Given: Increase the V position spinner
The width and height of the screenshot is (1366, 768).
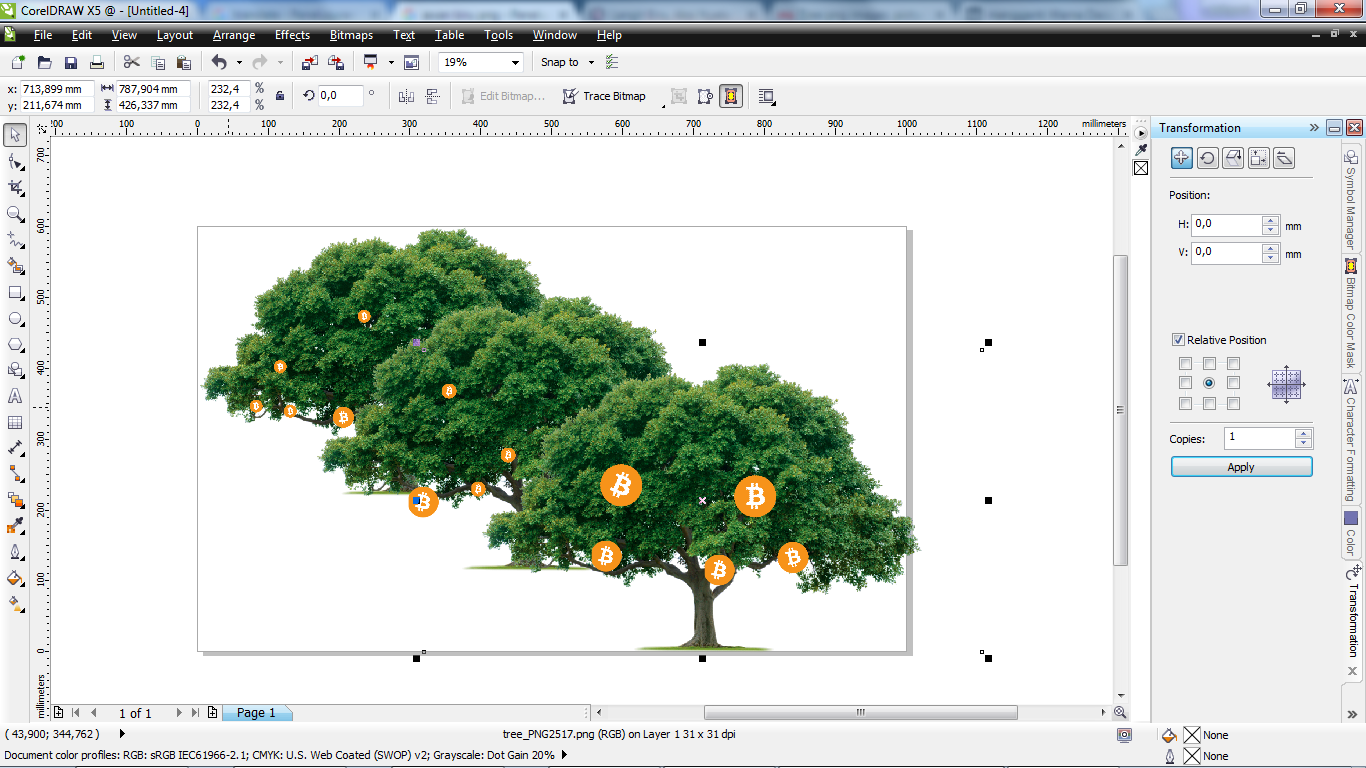Looking at the screenshot, I should pyautogui.click(x=1271, y=248).
